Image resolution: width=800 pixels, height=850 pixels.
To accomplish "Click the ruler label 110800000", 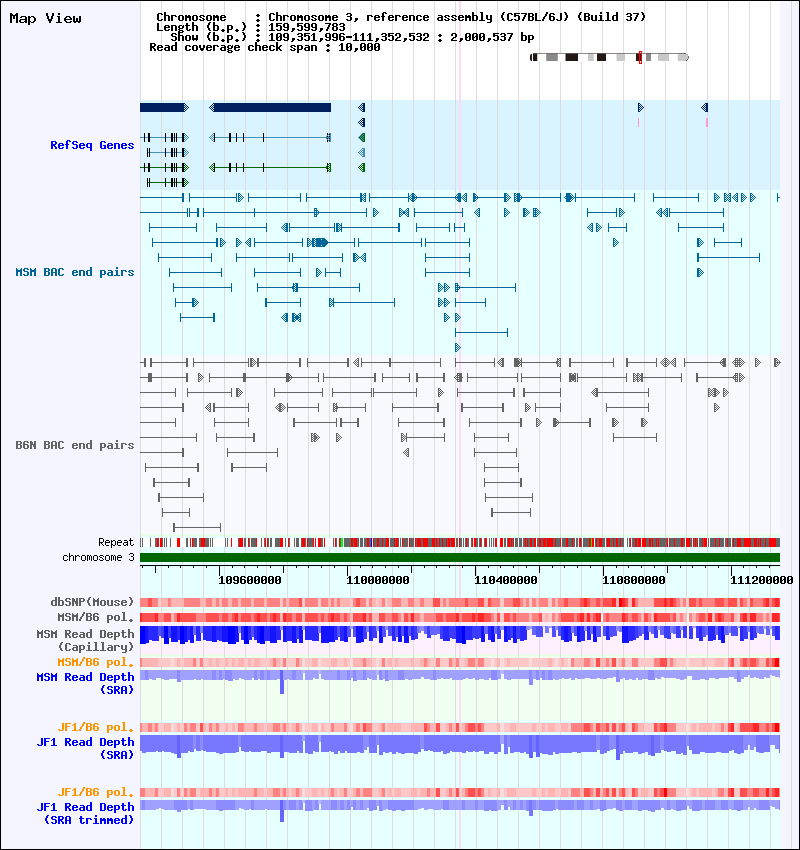I will (634, 581).
